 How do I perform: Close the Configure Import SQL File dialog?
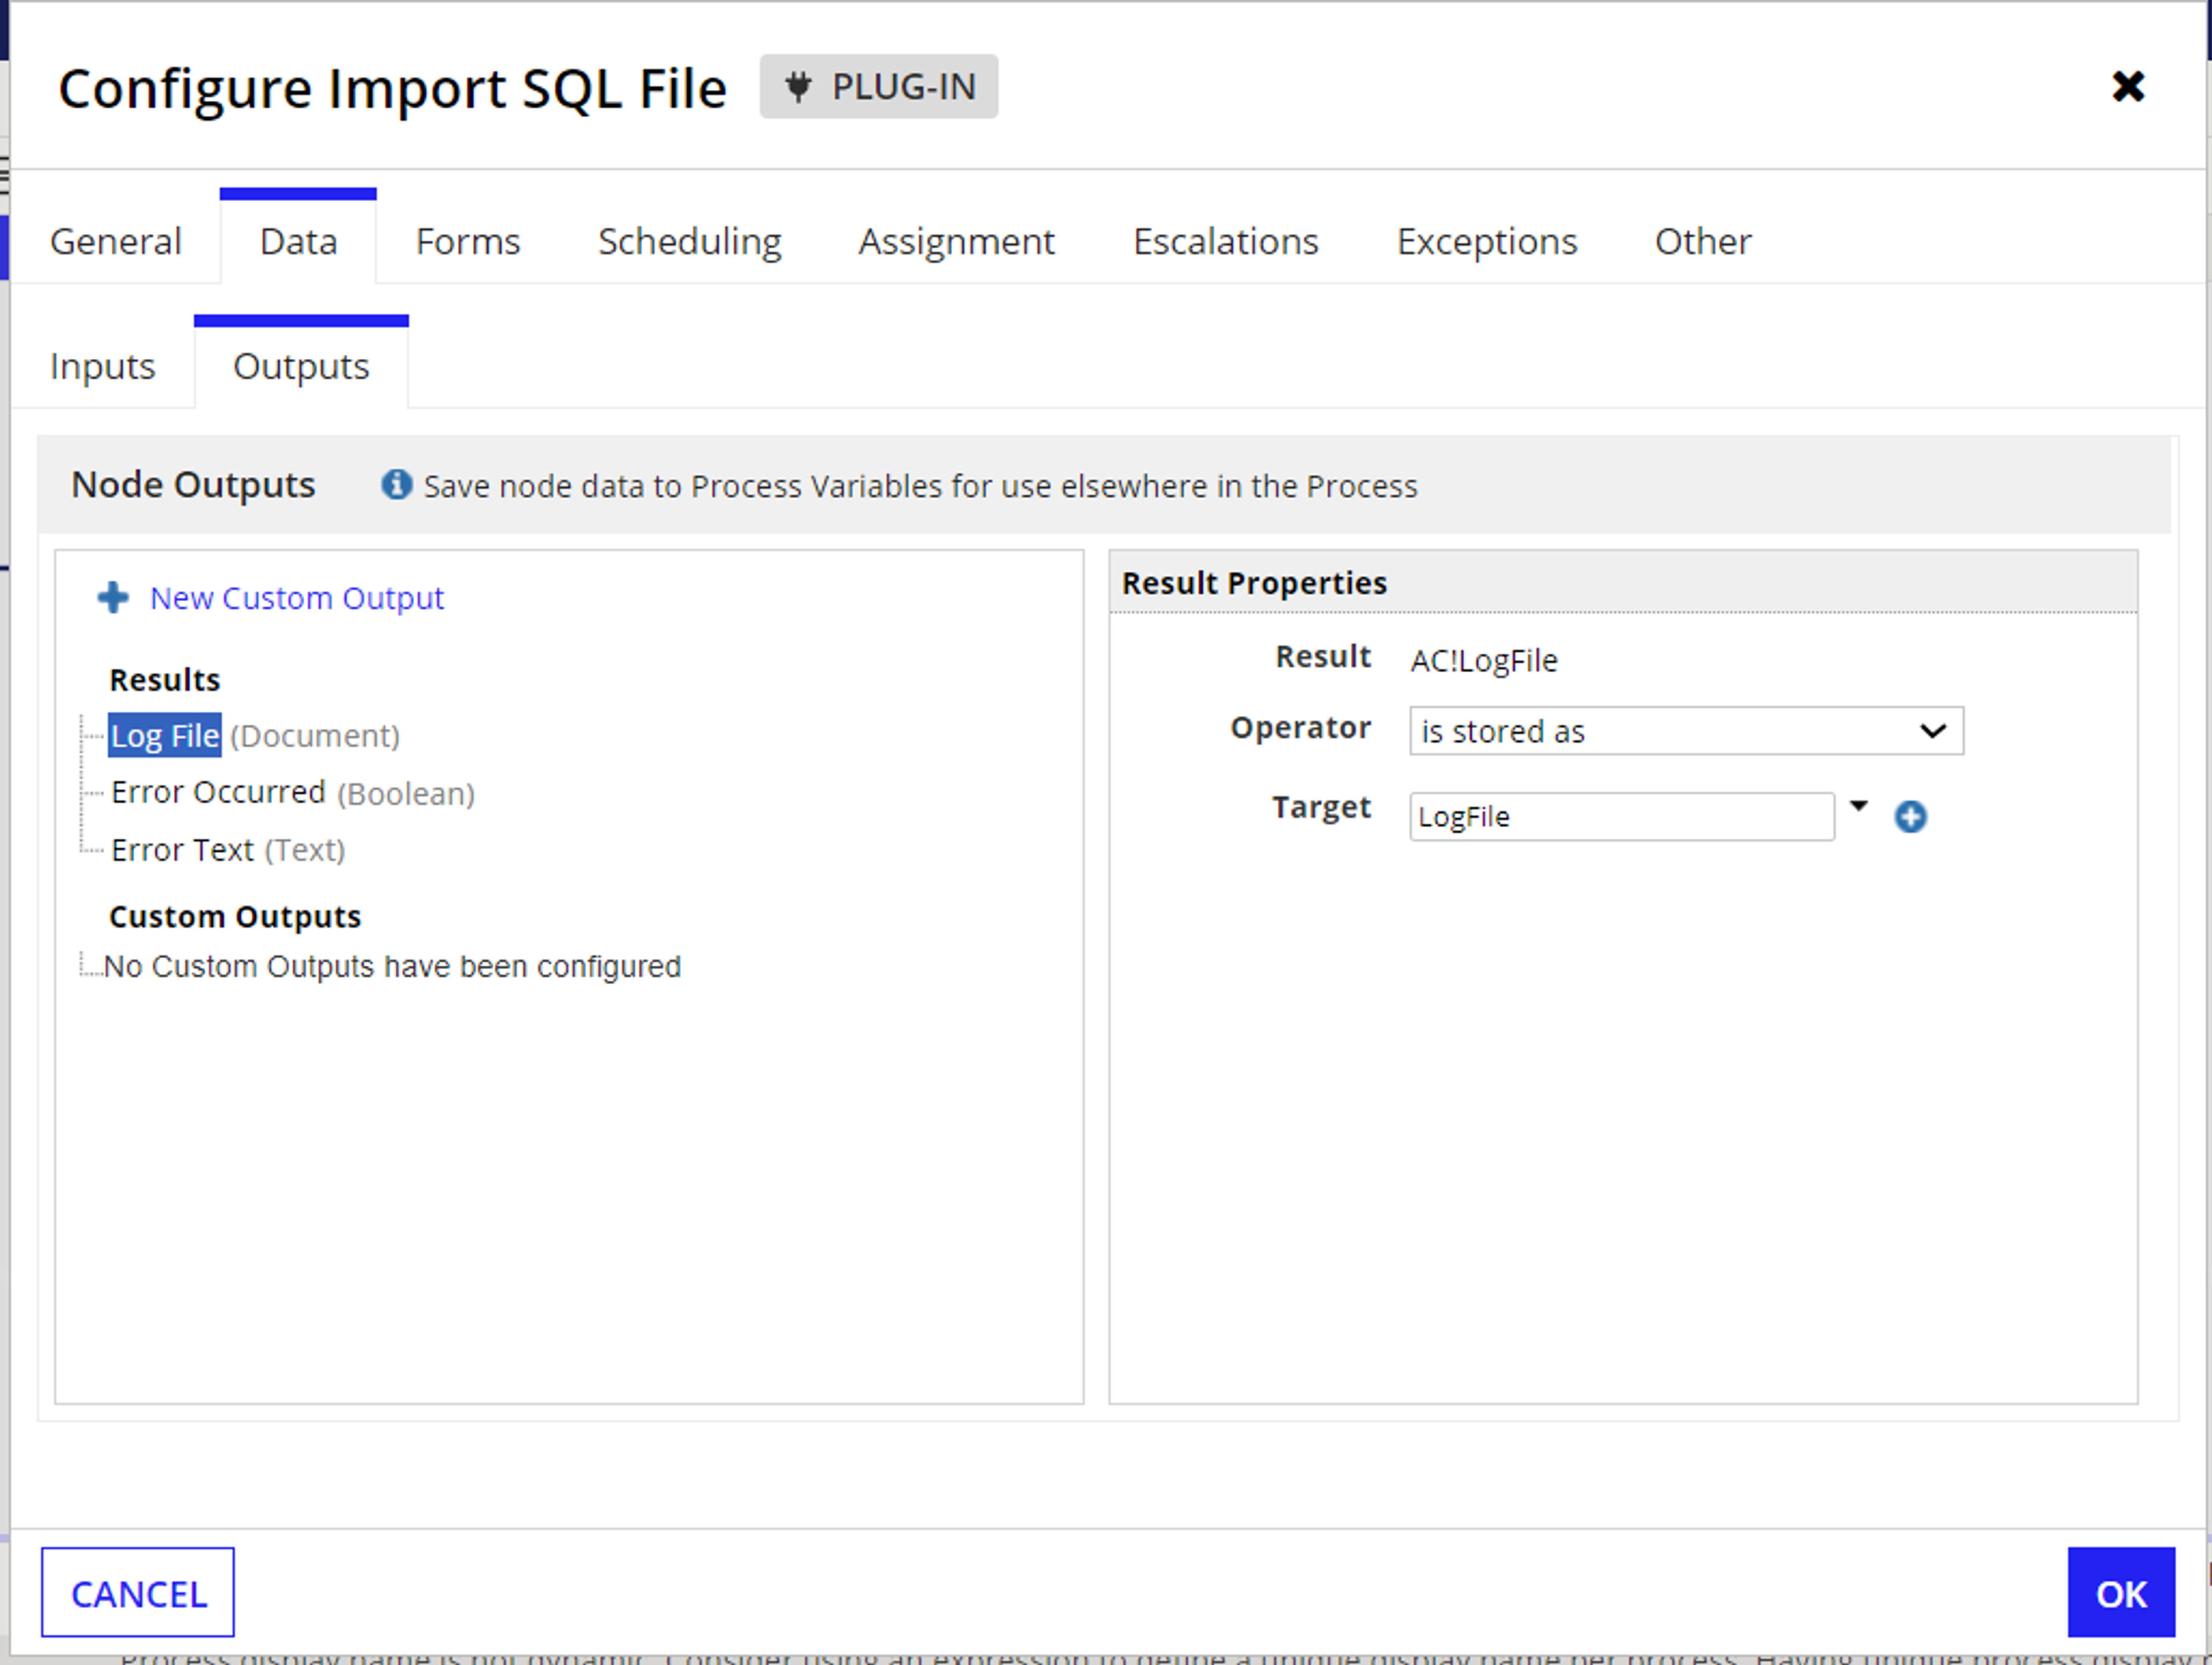(x=2128, y=87)
